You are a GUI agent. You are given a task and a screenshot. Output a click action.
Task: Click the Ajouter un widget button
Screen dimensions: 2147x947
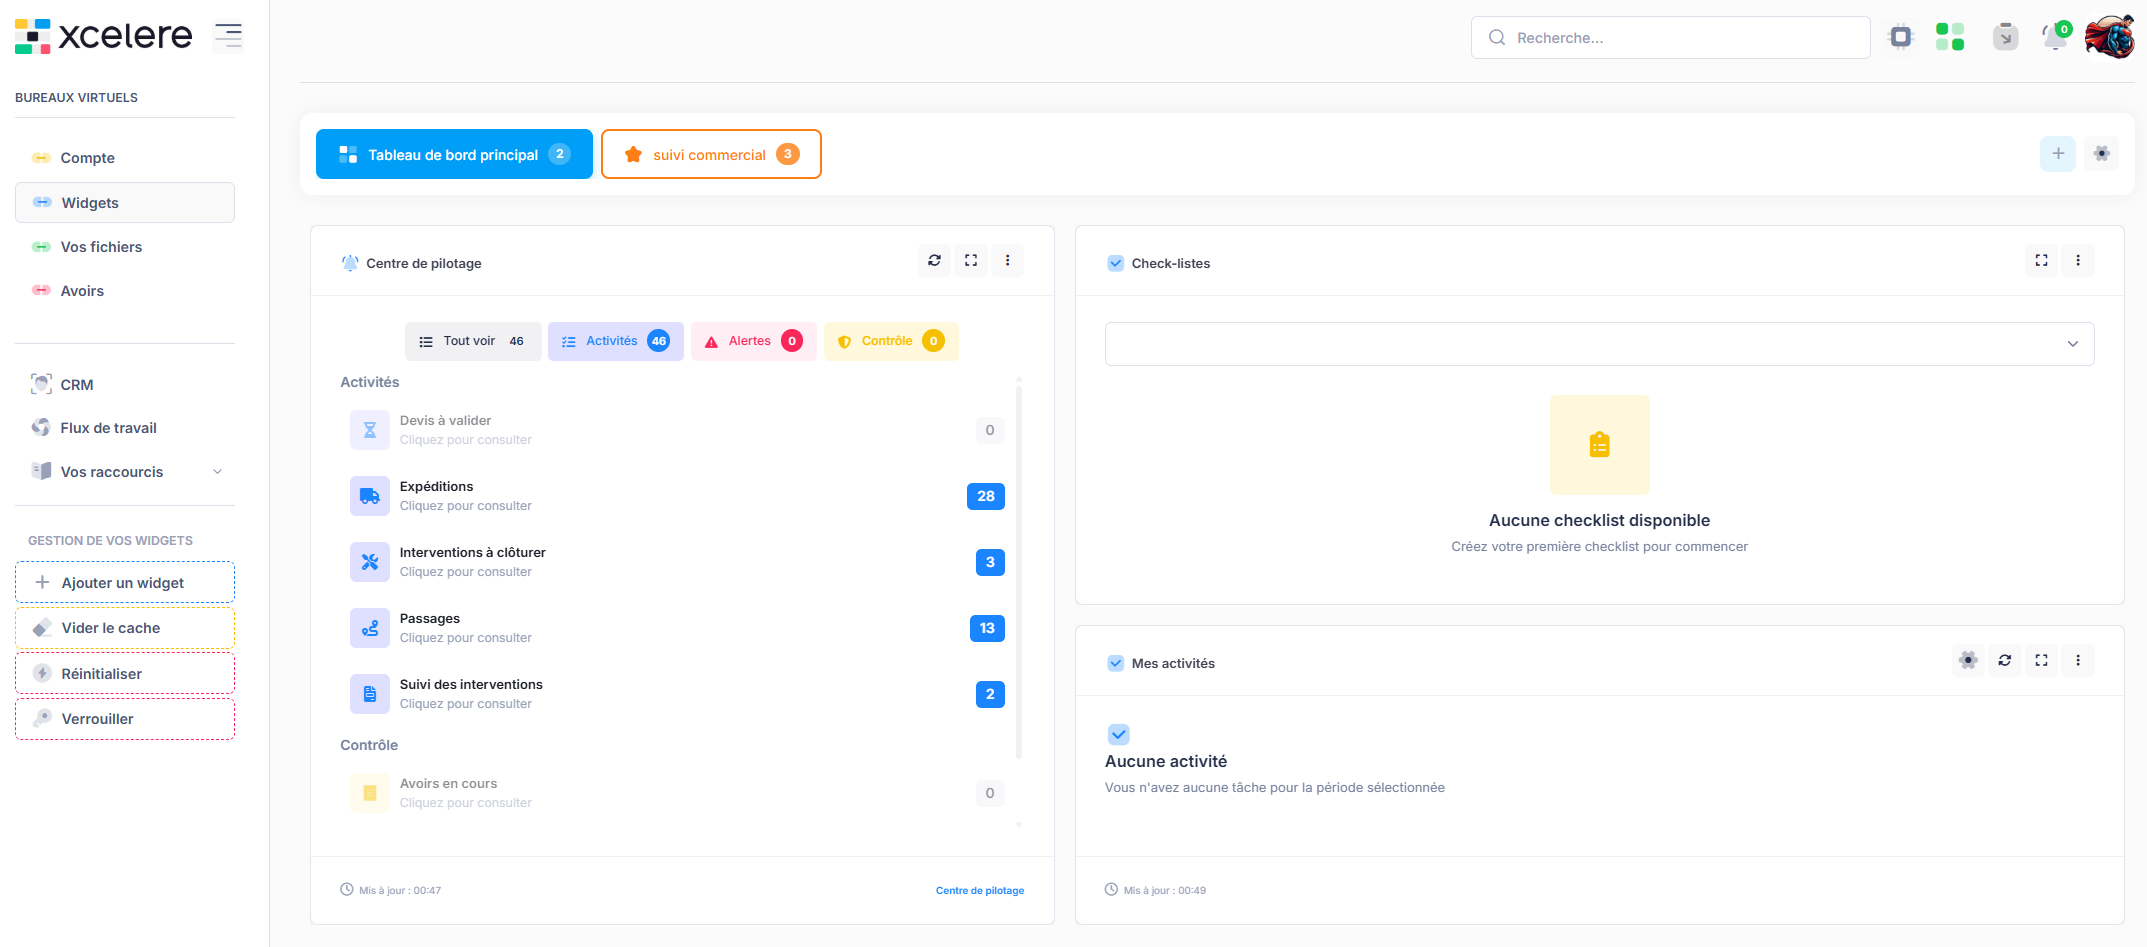tap(125, 583)
